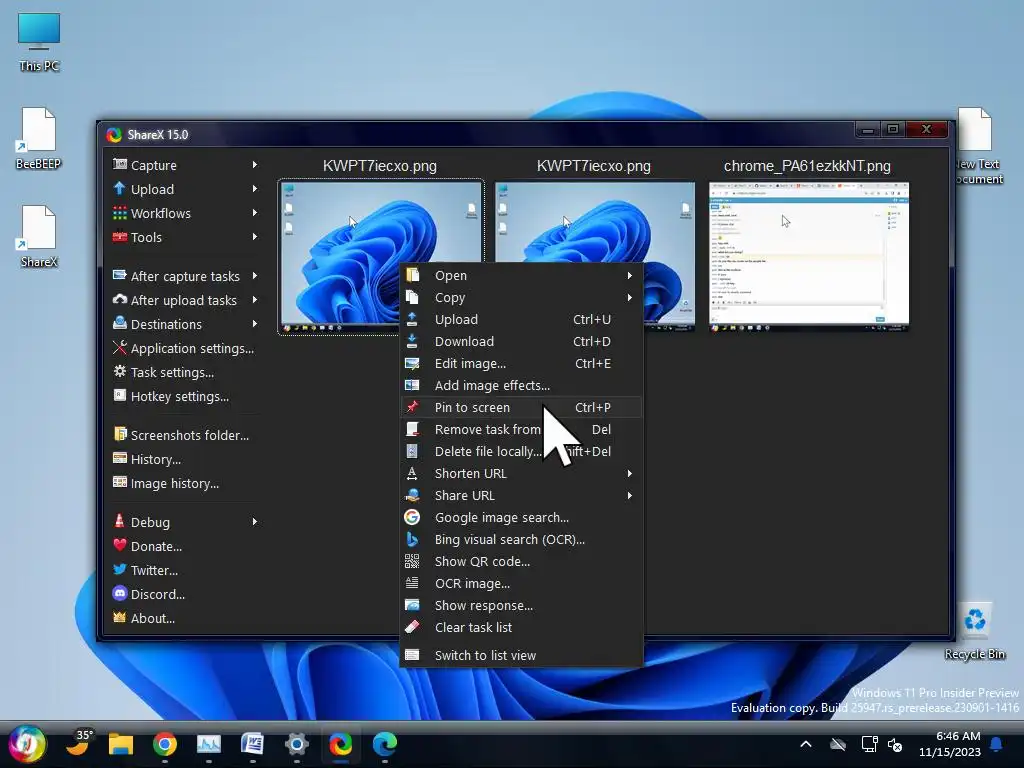This screenshot has height=768, width=1024.
Task: Select Delete file locally... entry
Action: tap(520, 451)
